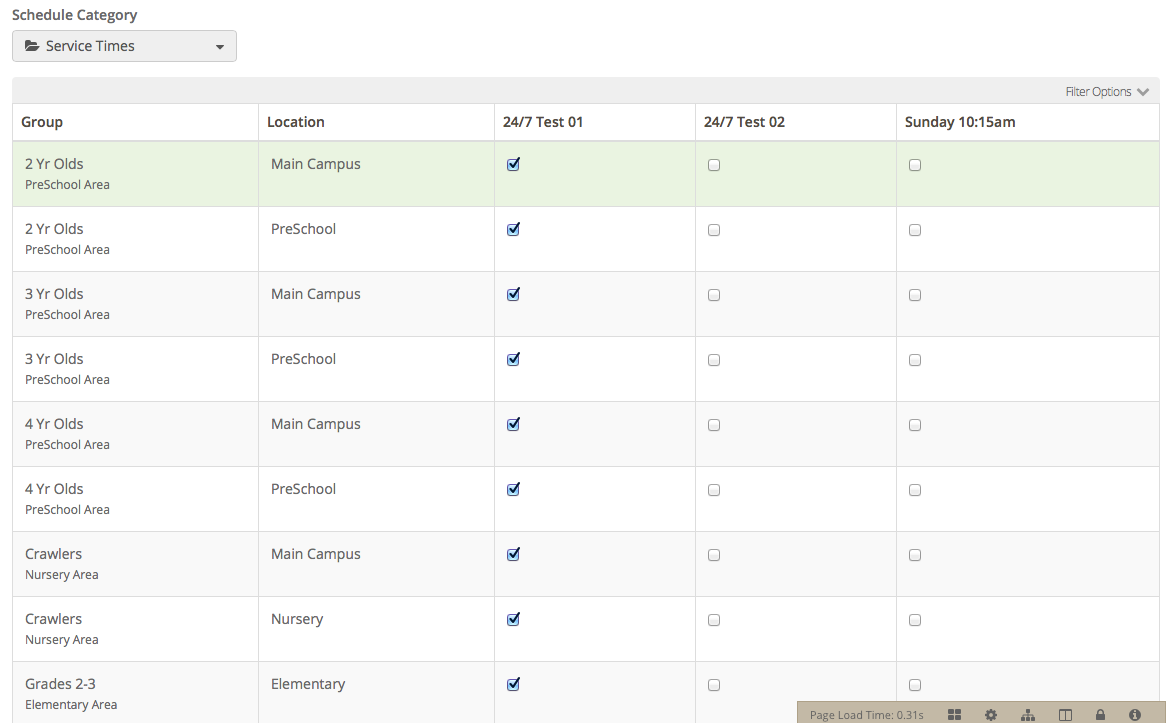Enable 24/7 Test 02 for Crawlers Nursery
The width and height of the screenshot is (1168, 723).
[713, 619]
